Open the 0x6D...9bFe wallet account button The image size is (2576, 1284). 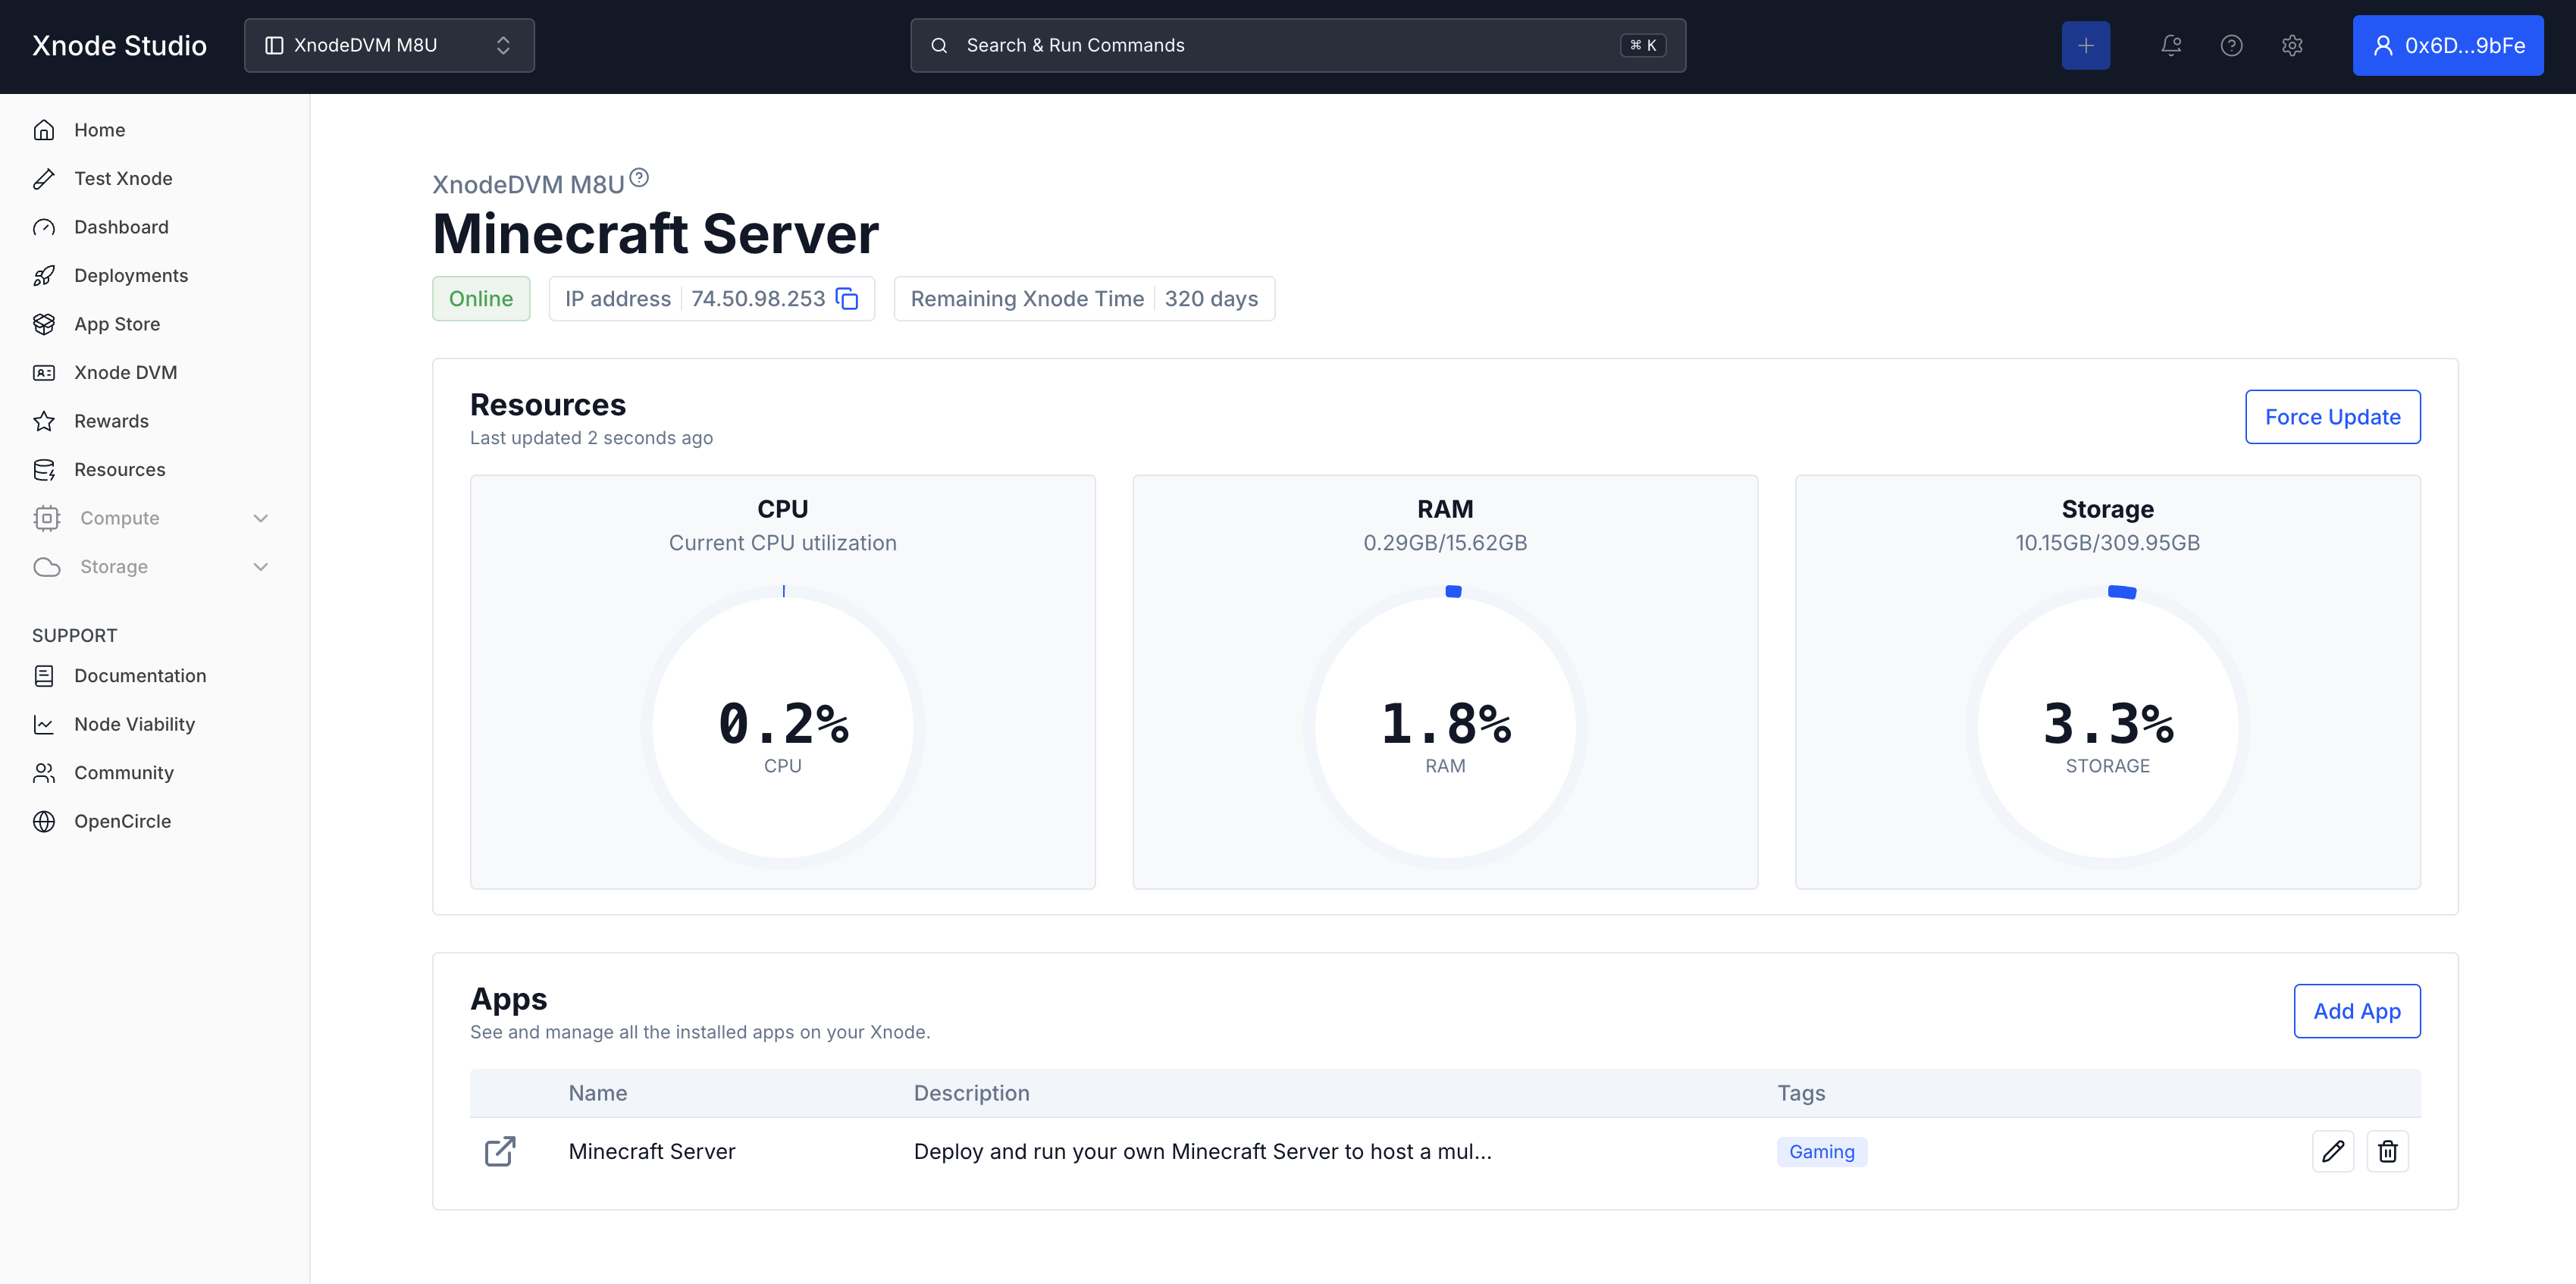[x=2447, y=45]
